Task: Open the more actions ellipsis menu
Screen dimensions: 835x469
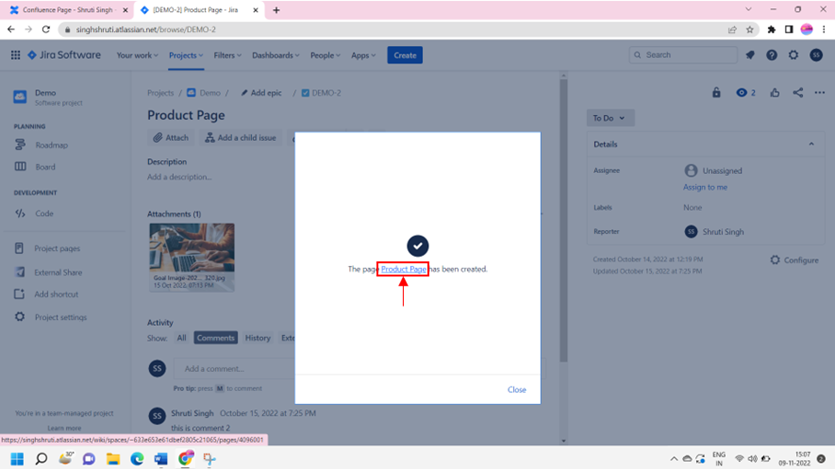Action: [820, 93]
